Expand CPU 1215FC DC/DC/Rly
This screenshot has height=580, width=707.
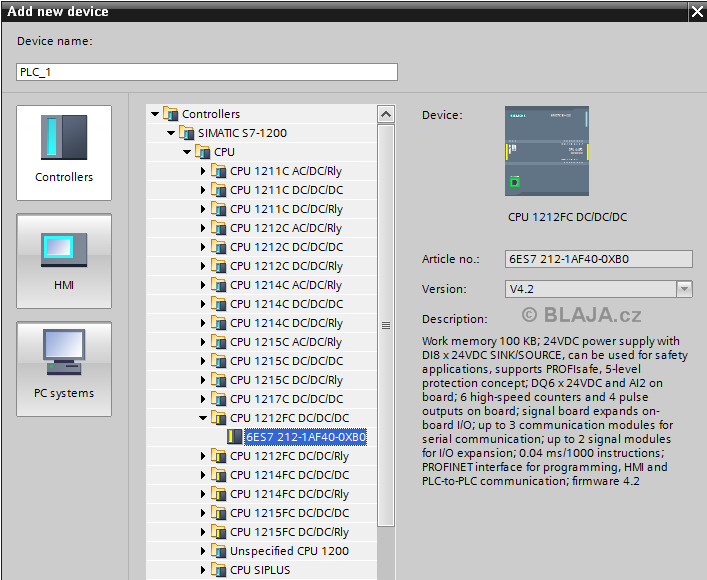(x=202, y=532)
